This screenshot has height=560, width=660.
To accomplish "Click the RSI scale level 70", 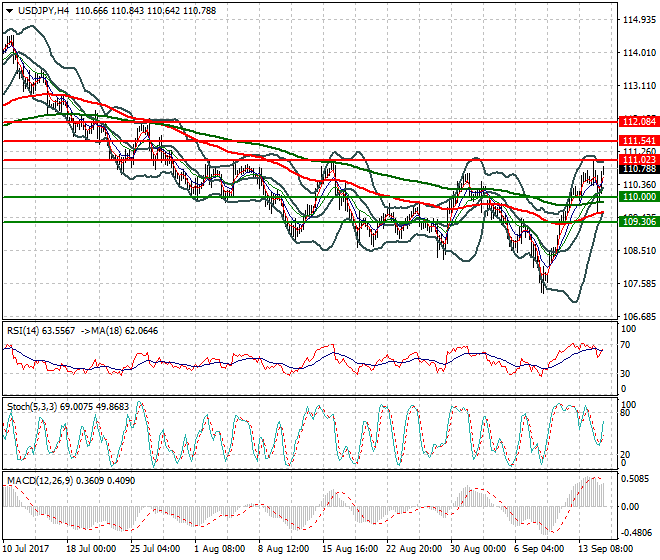I will pyautogui.click(x=626, y=345).
